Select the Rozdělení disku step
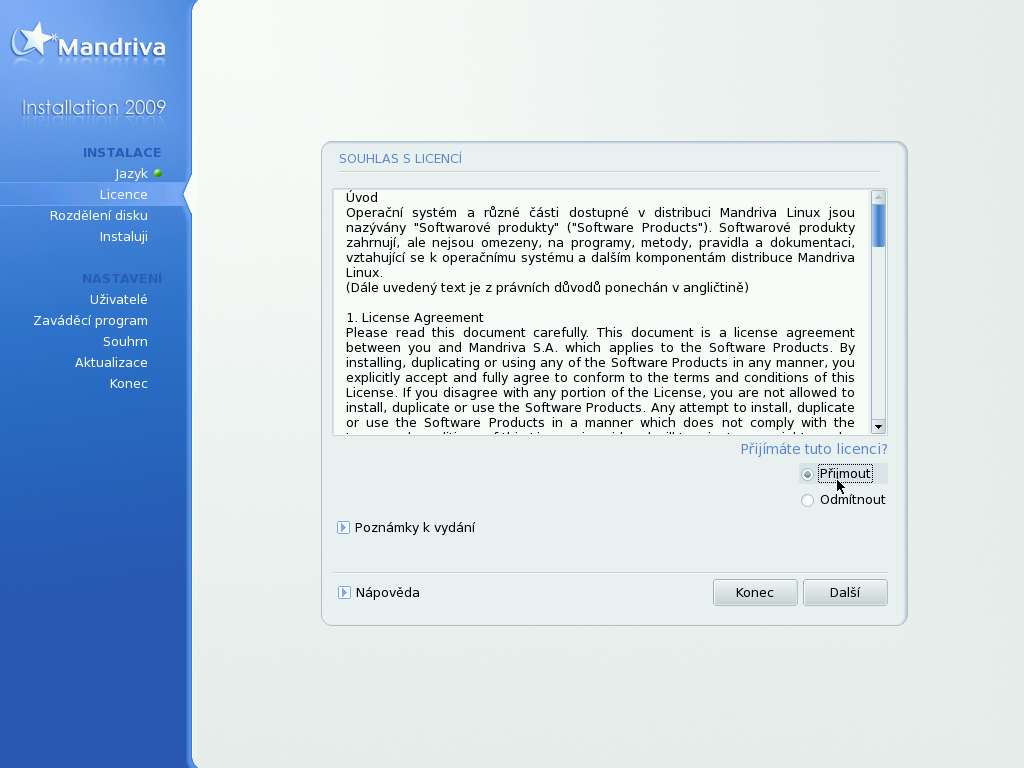The height and width of the screenshot is (768, 1024). pyautogui.click(x=99, y=216)
